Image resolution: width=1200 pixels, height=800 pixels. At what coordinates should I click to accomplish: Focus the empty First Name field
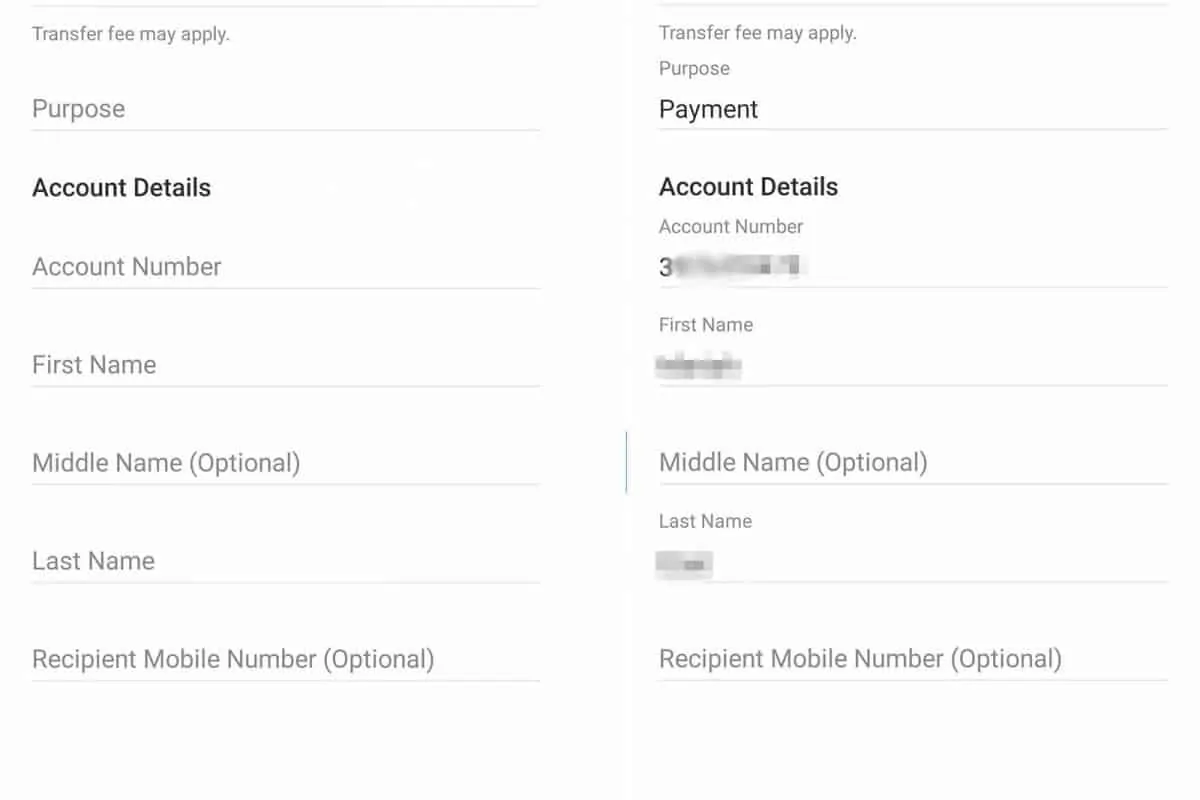(x=285, y=365)
